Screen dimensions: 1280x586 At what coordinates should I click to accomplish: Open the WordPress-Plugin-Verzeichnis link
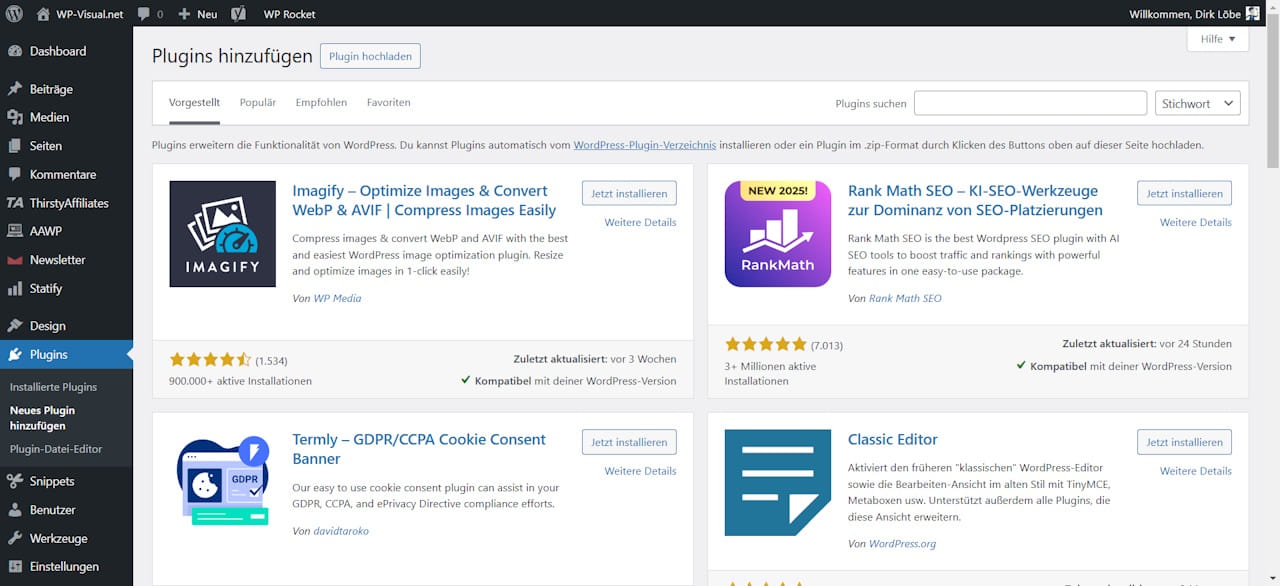(645, 145)
